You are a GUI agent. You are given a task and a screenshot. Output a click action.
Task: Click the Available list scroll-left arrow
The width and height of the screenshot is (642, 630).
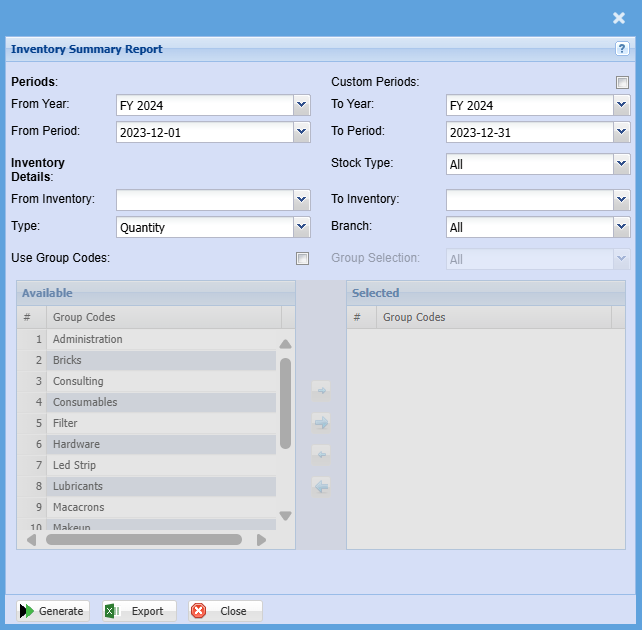click(x=32, y=540)
